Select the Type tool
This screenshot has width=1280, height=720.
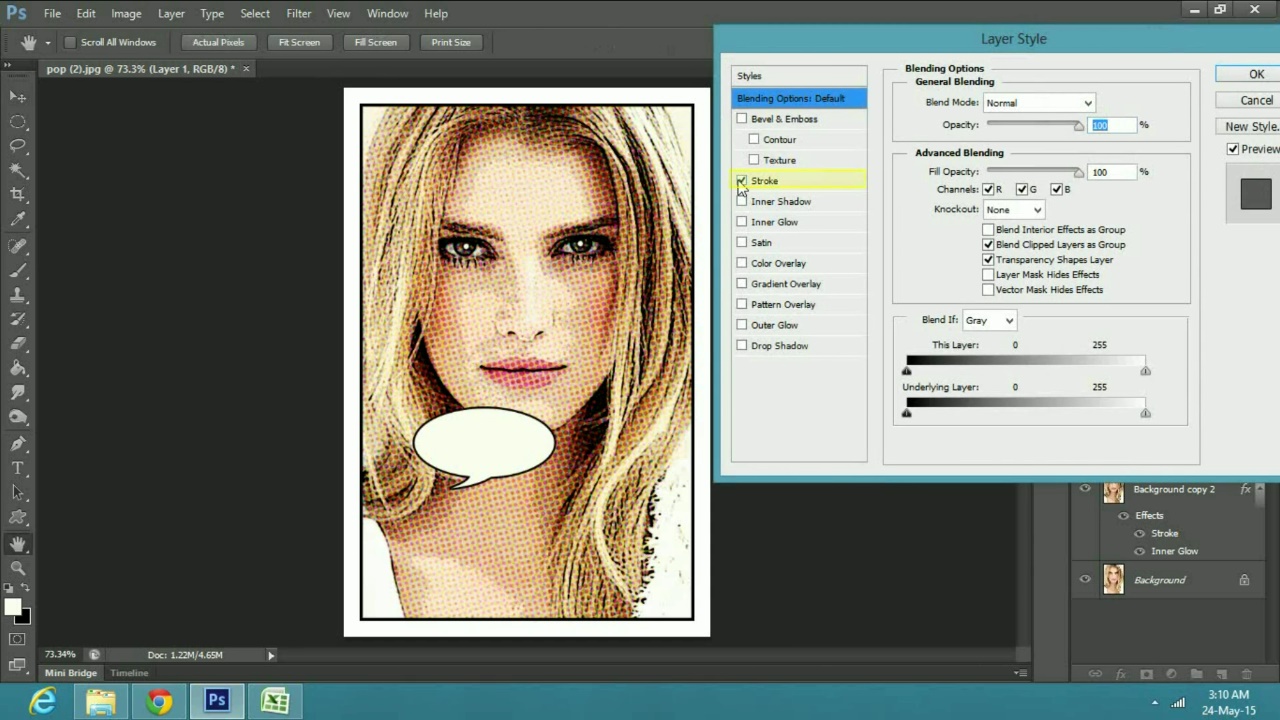(18, 468)
